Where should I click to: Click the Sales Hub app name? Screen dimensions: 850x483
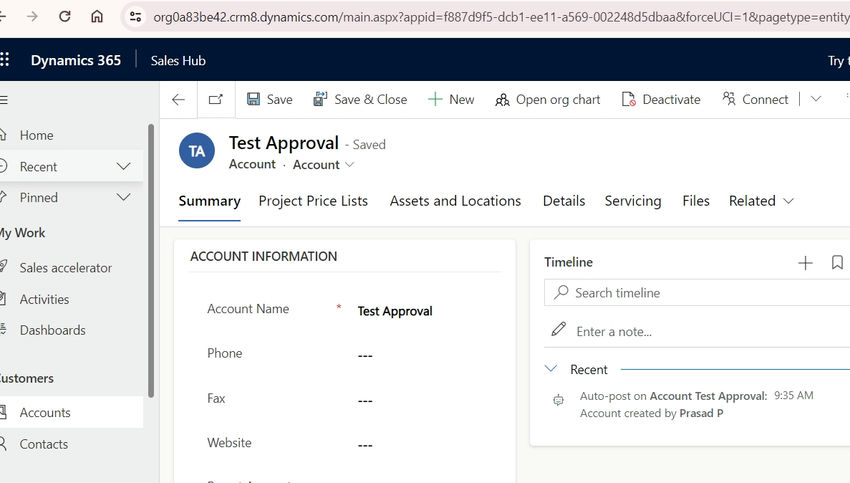coord(178,61)
